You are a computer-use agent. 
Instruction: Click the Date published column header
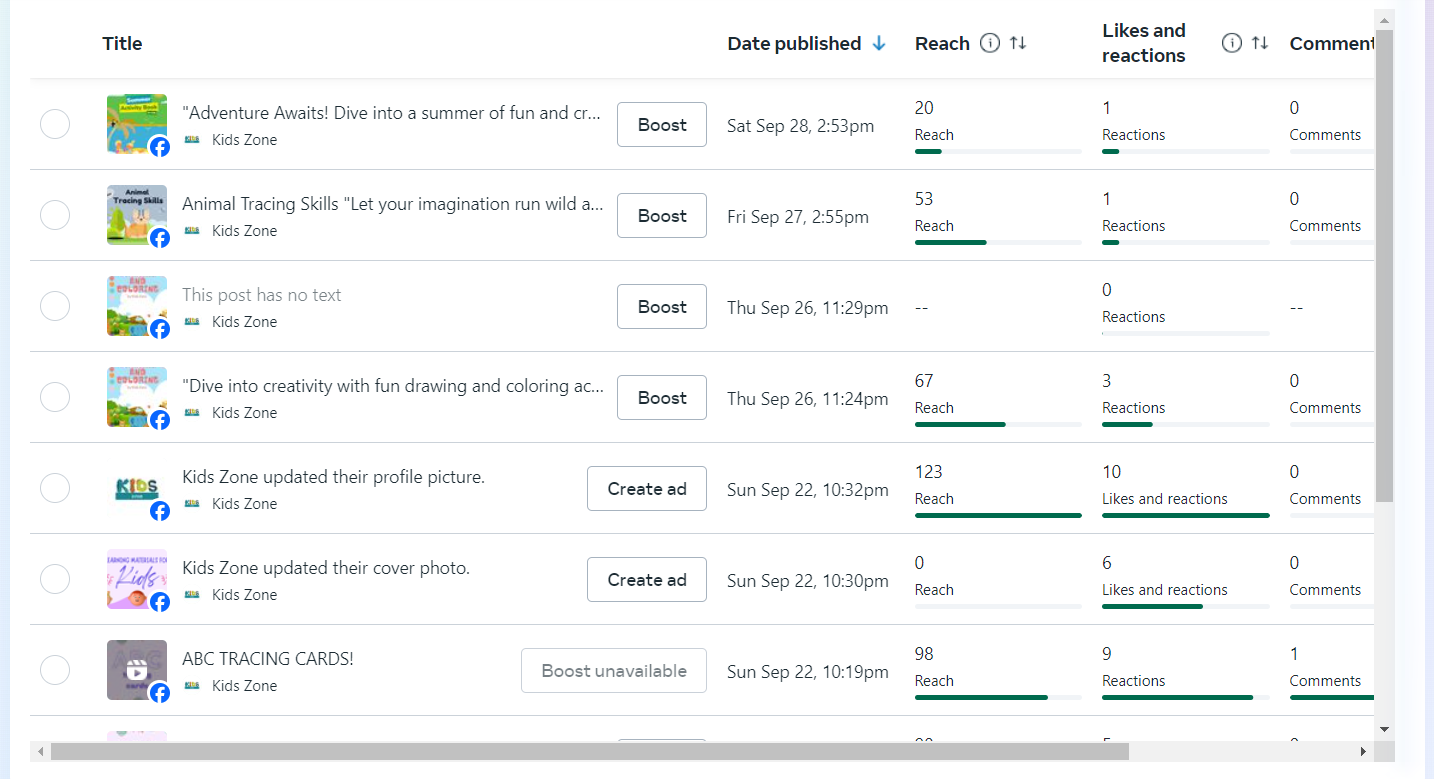tap(794, 43)
